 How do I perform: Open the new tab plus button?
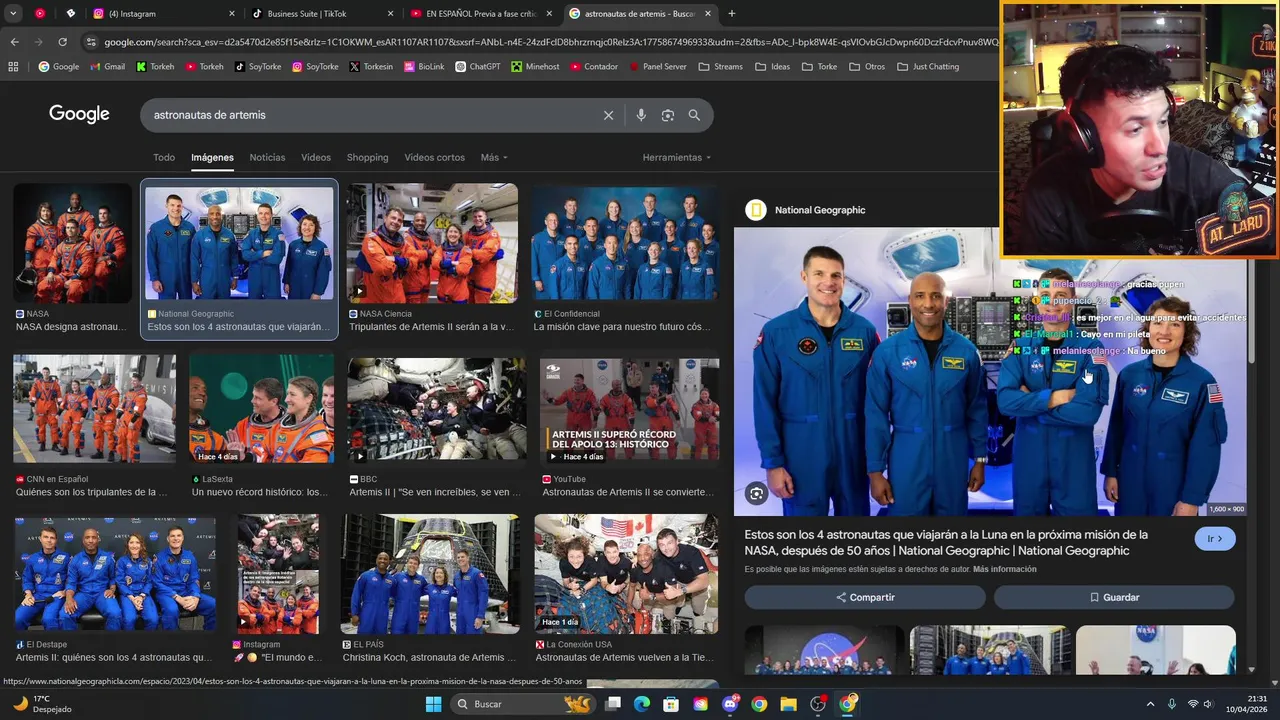click(x=731, y=14)
